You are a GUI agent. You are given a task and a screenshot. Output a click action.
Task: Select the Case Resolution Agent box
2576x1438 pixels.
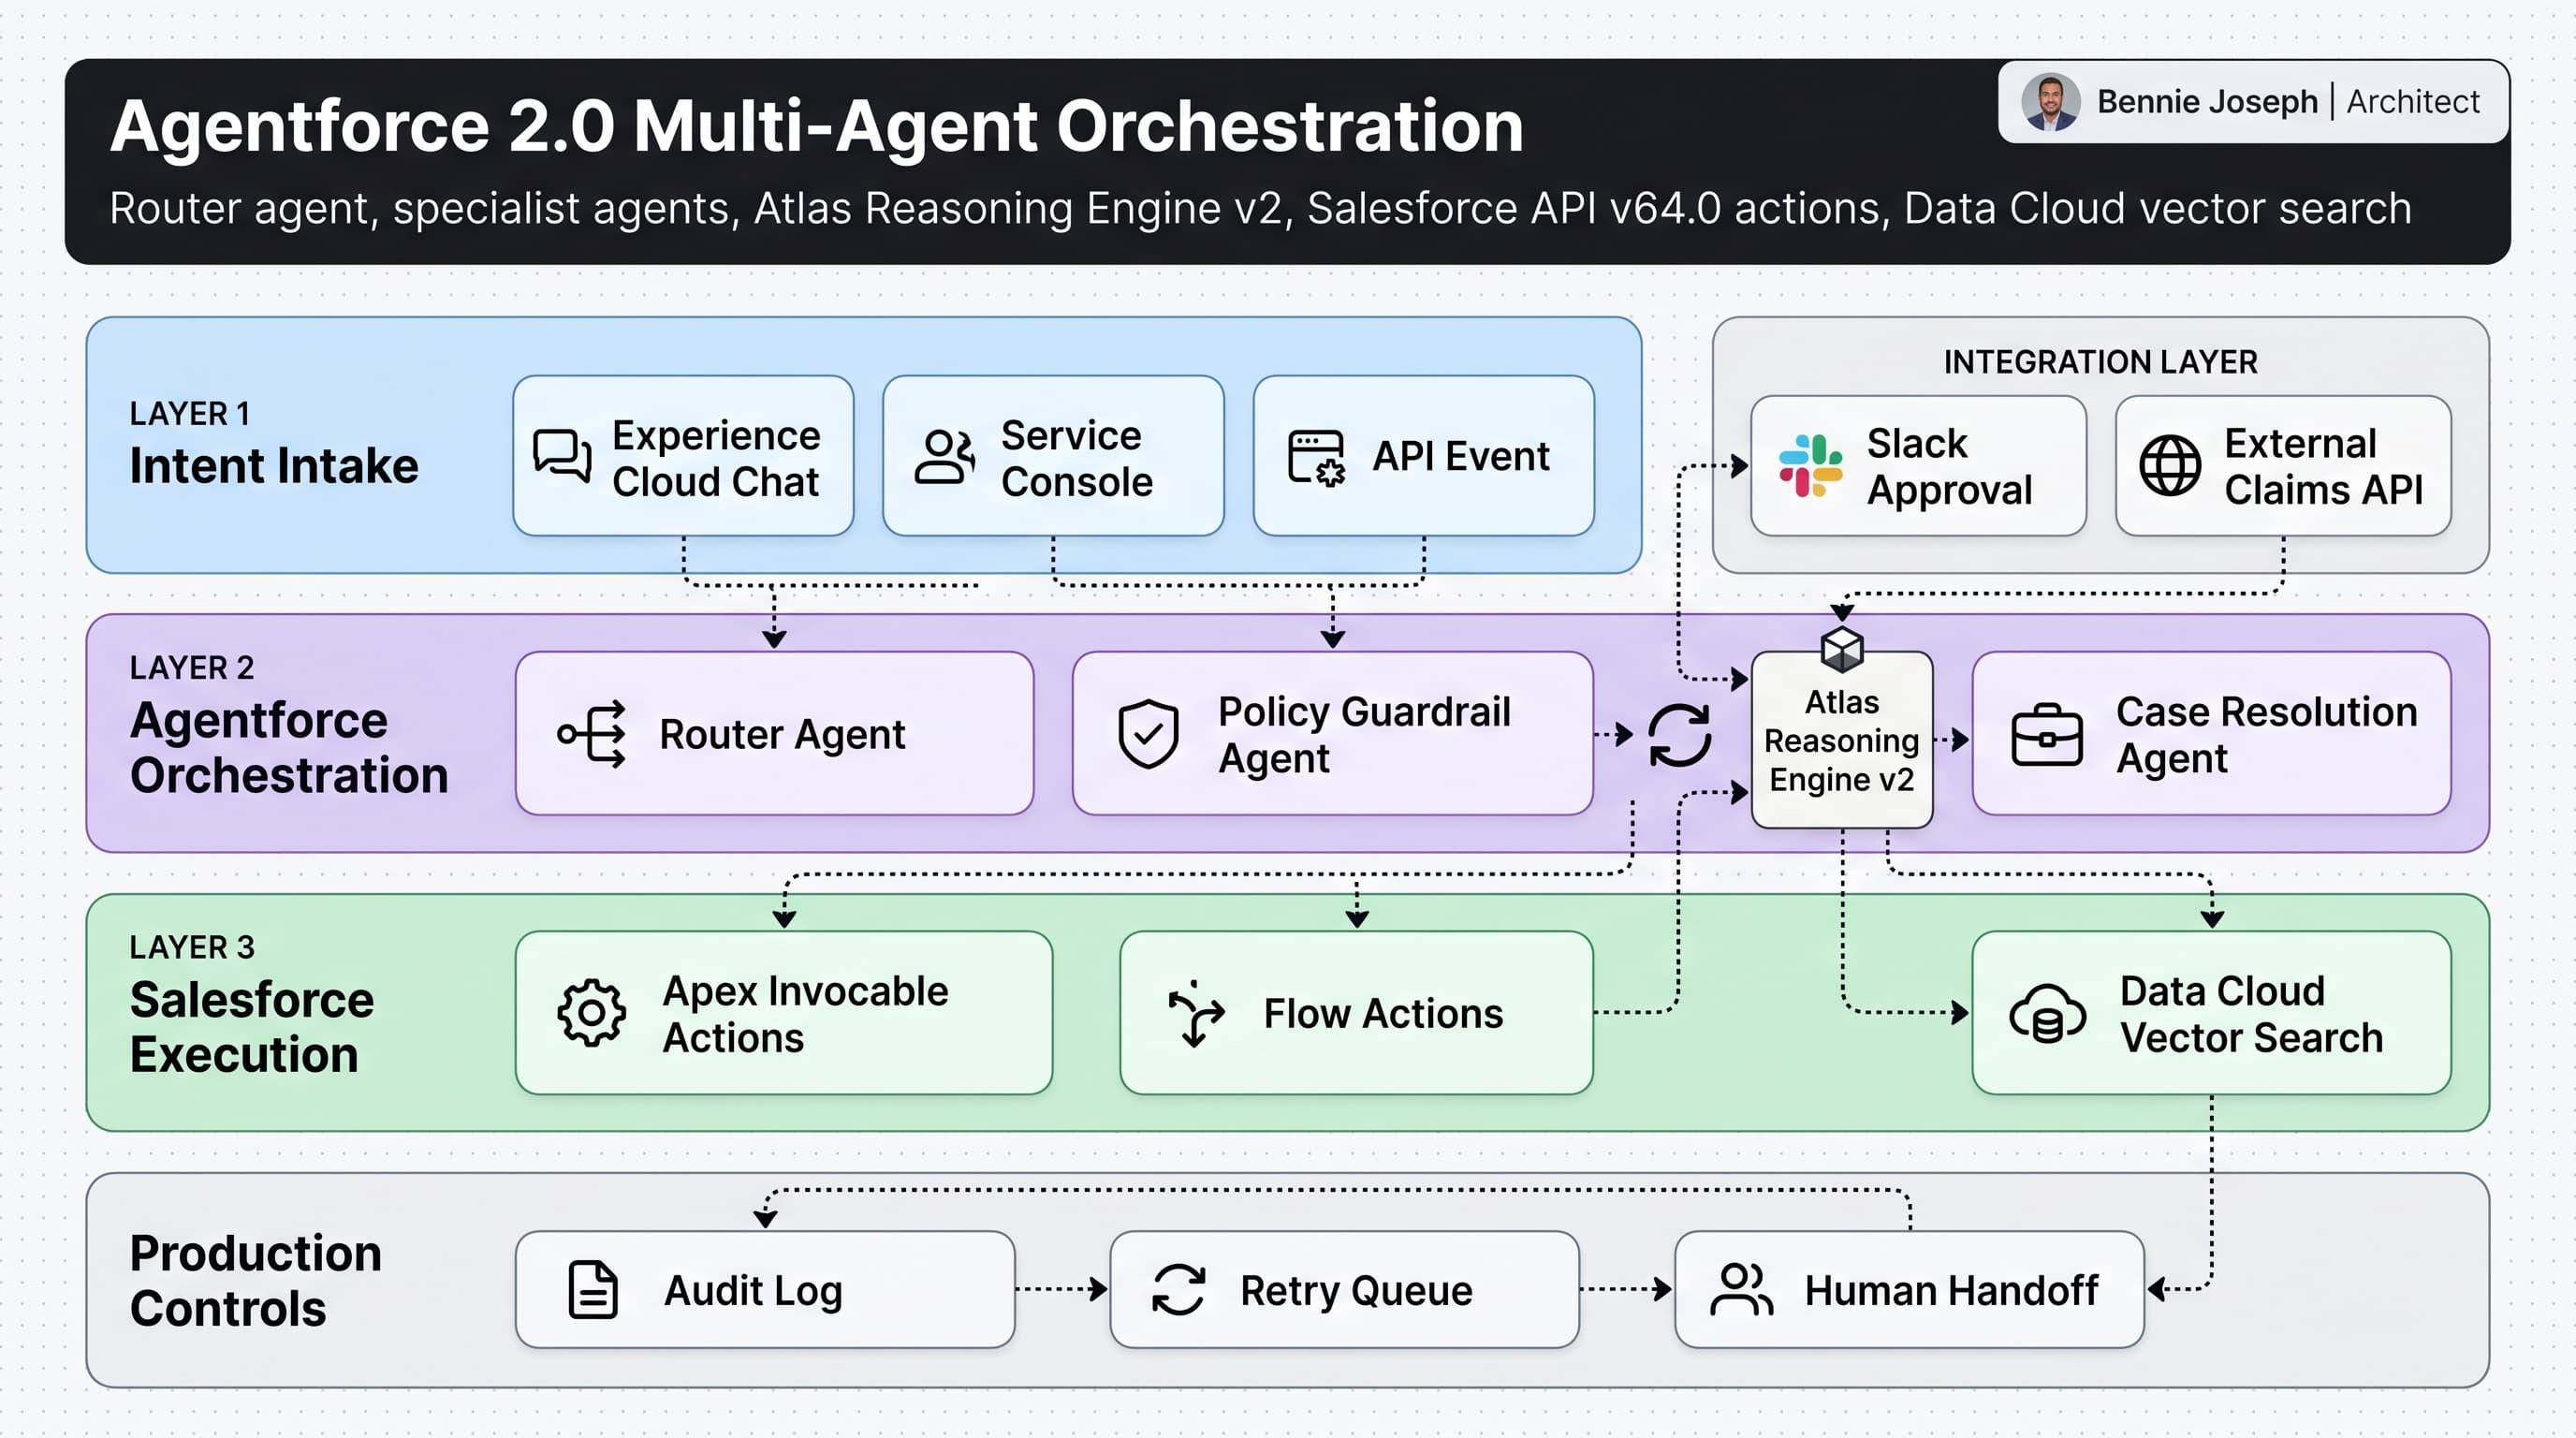point(2211,734)
